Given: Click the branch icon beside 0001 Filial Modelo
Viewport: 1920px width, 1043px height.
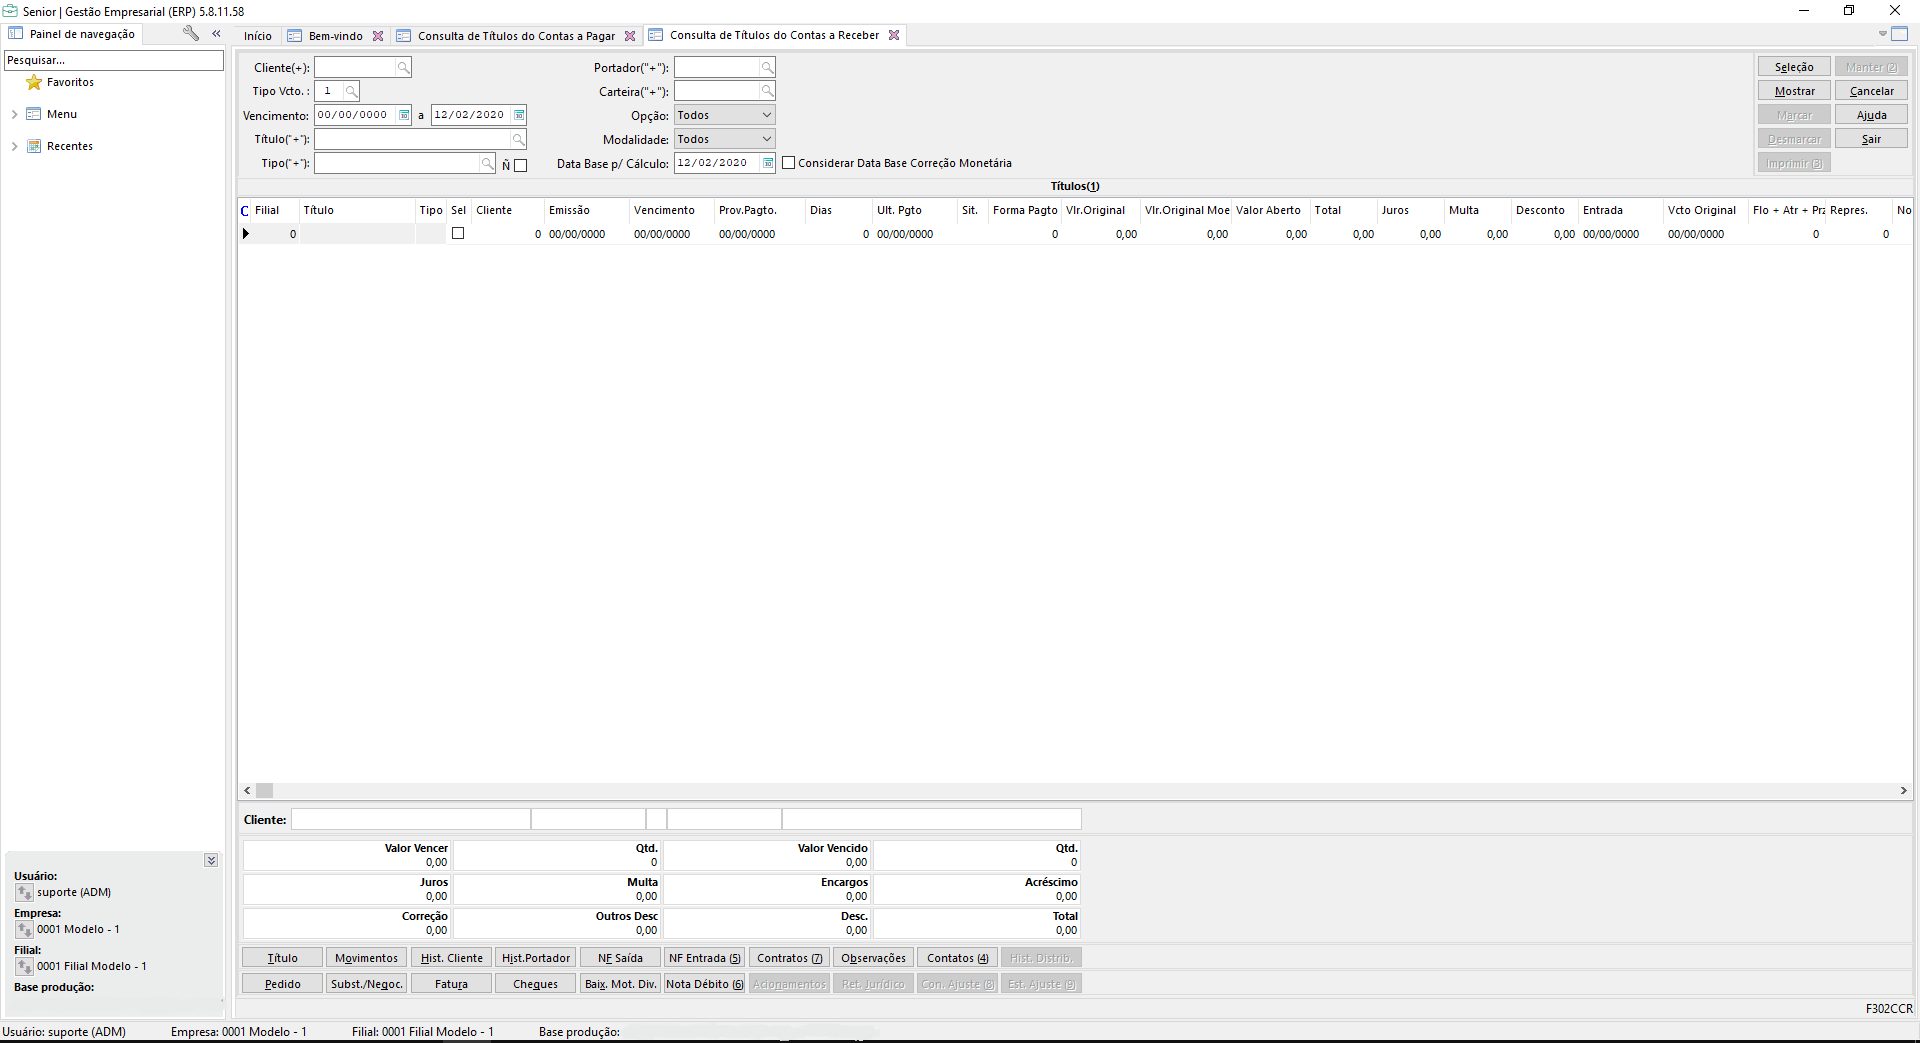Looking at the screenshot, I should pos(25,966).
